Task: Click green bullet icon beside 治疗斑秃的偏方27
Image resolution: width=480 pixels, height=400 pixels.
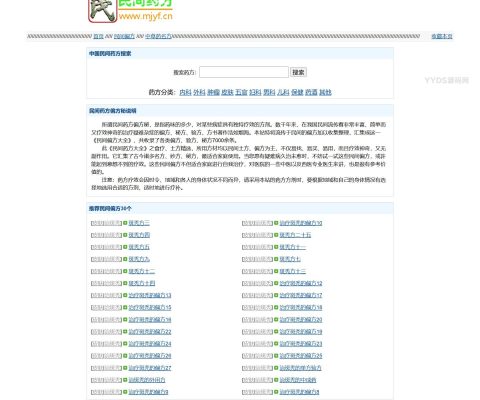Action: point(125,368)
